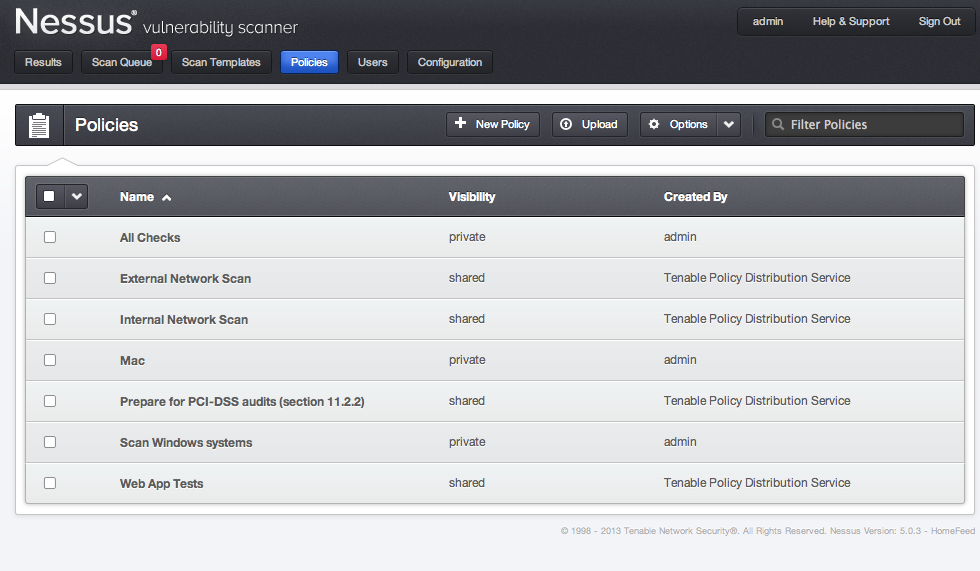Image resolution: width=980 pixels, height=571 pixels.
Task: Click the Nessus vulnerability scanner logo
Action: pyautogui.click(x=156, y=22)
